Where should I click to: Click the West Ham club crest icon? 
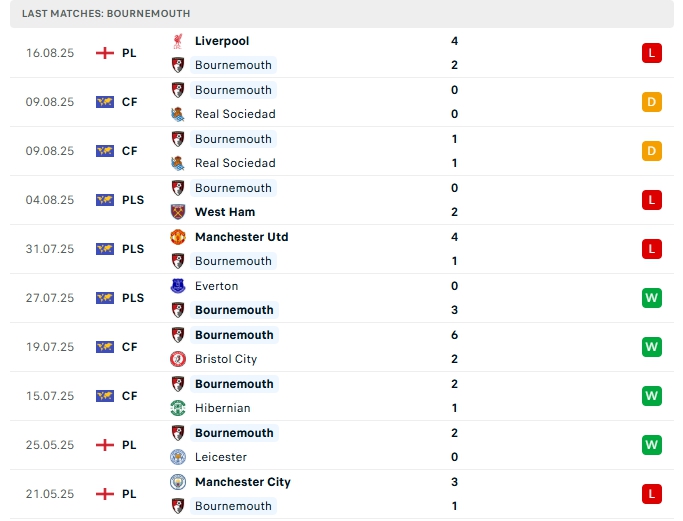click(178, 212)
